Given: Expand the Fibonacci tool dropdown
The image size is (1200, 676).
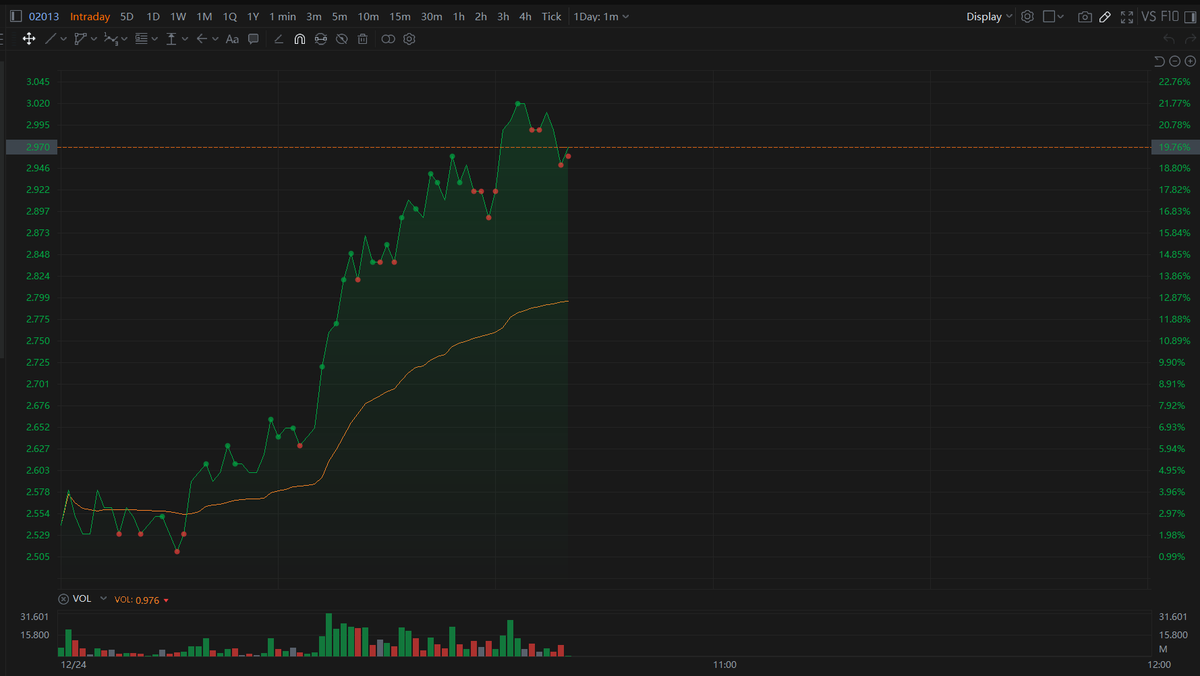Looking at the screenshot, I should click(154, 39).
